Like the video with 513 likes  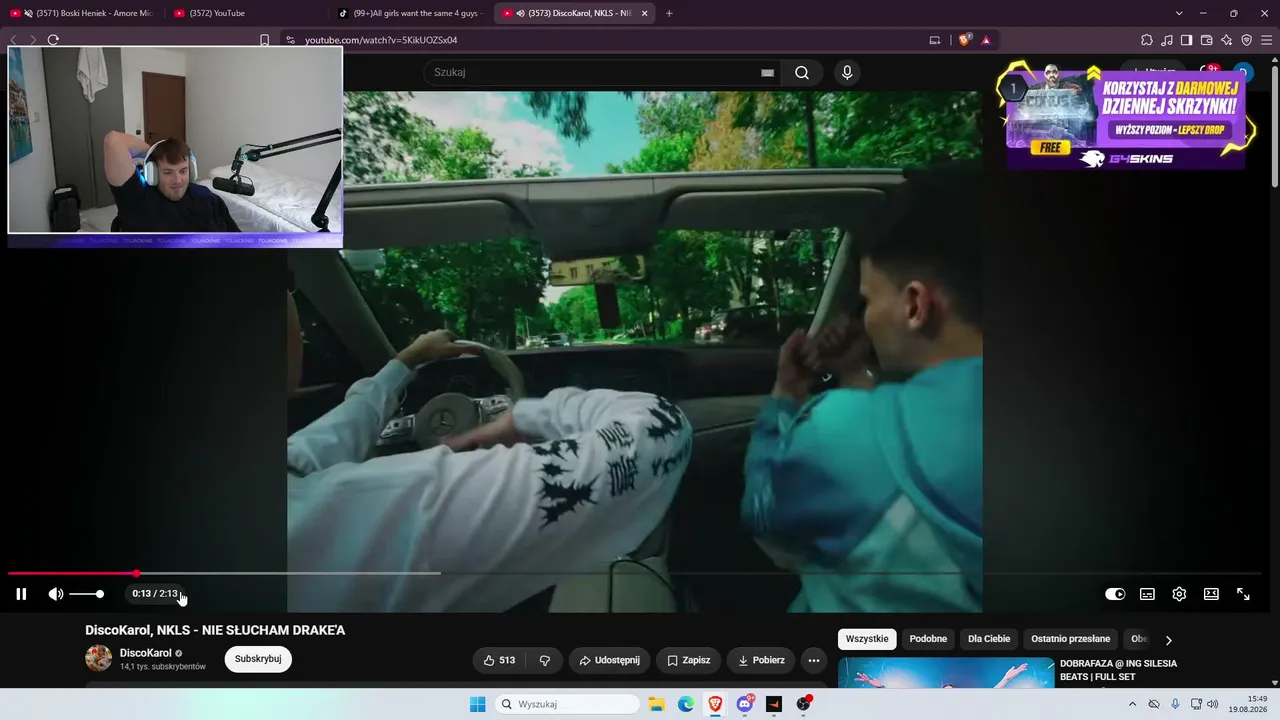pos(499,660)
